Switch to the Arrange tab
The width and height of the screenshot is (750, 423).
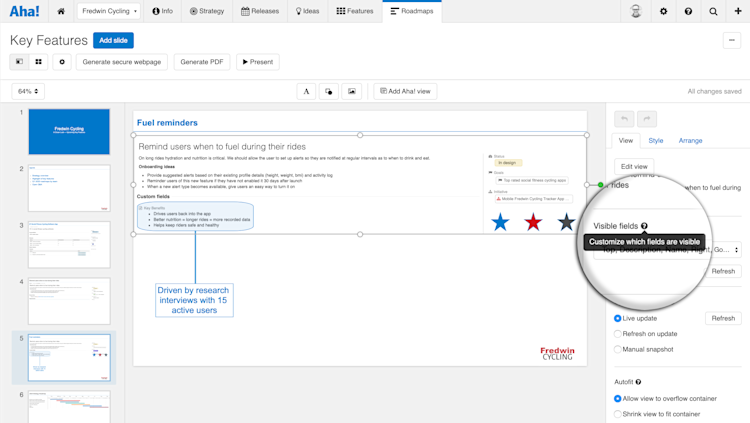(690, 140)
